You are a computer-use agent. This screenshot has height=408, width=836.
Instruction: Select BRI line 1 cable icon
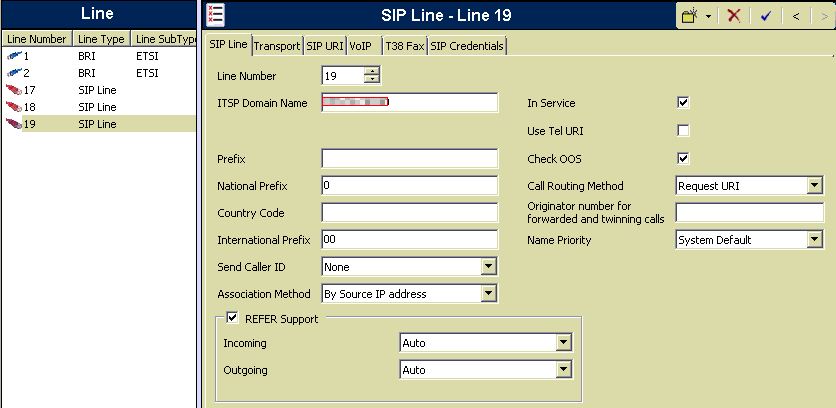13,57
